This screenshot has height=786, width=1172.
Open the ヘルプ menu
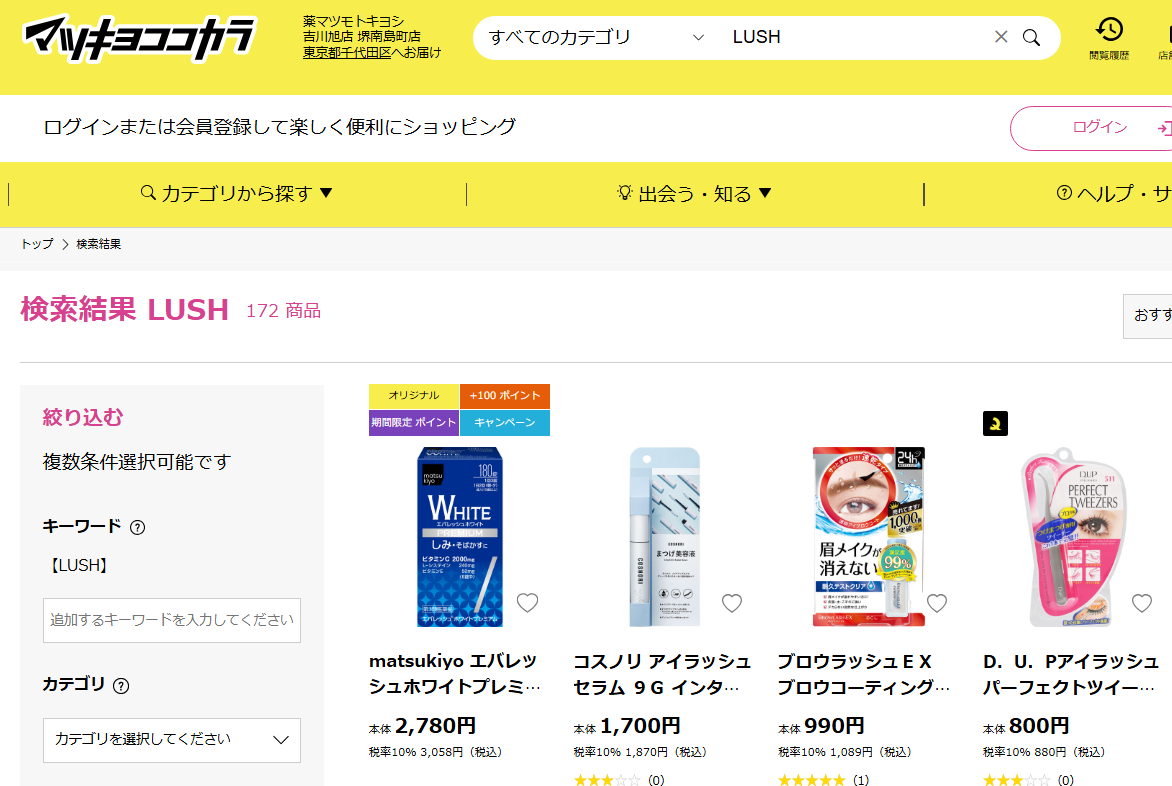click(x=1114, y=194)
